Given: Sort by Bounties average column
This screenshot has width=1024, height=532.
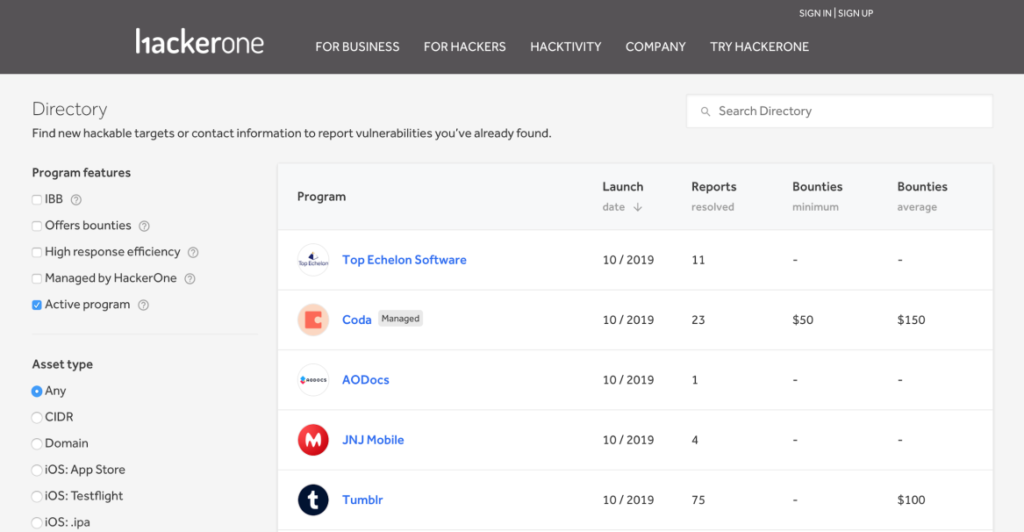Looking at the screenshot, I should (x=922, y=196).
